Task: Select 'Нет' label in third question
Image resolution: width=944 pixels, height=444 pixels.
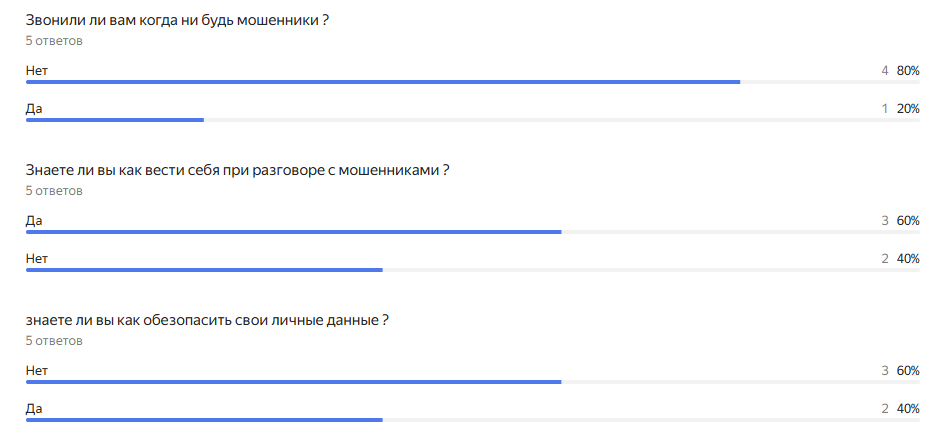Action: pyautogui.click(x=37, y=370)
